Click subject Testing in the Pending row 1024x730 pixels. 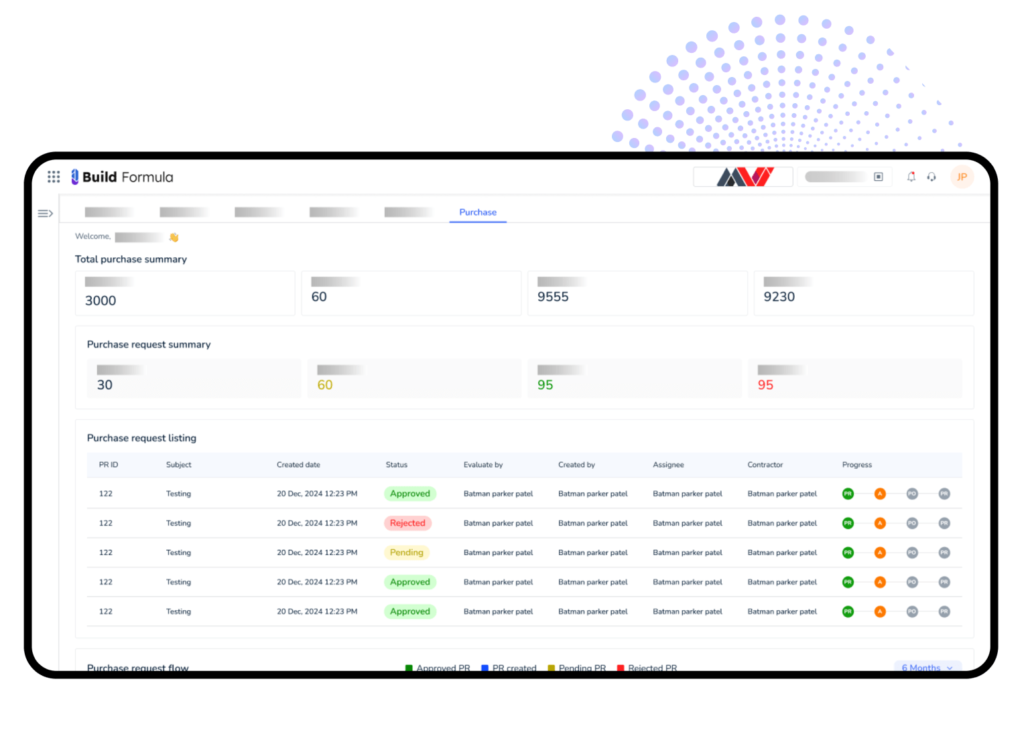tap(178, 552)
